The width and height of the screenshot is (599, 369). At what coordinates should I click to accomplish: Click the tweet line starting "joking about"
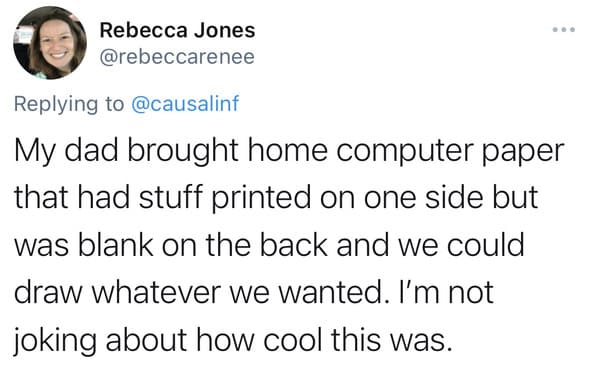click(233, 340)
